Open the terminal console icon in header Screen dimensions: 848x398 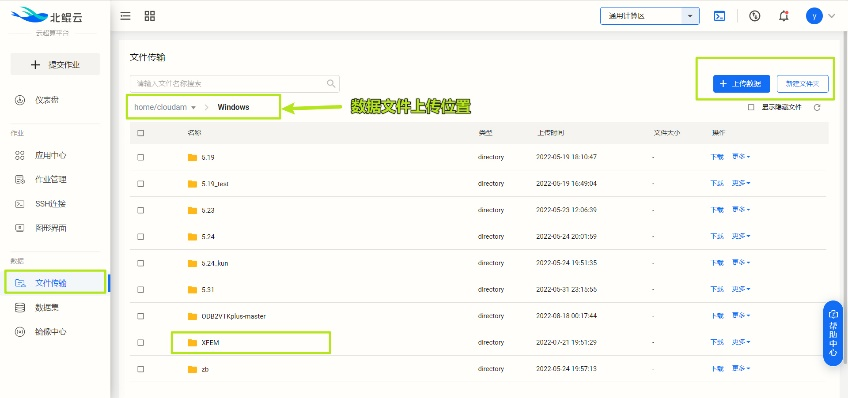point(719,16)
